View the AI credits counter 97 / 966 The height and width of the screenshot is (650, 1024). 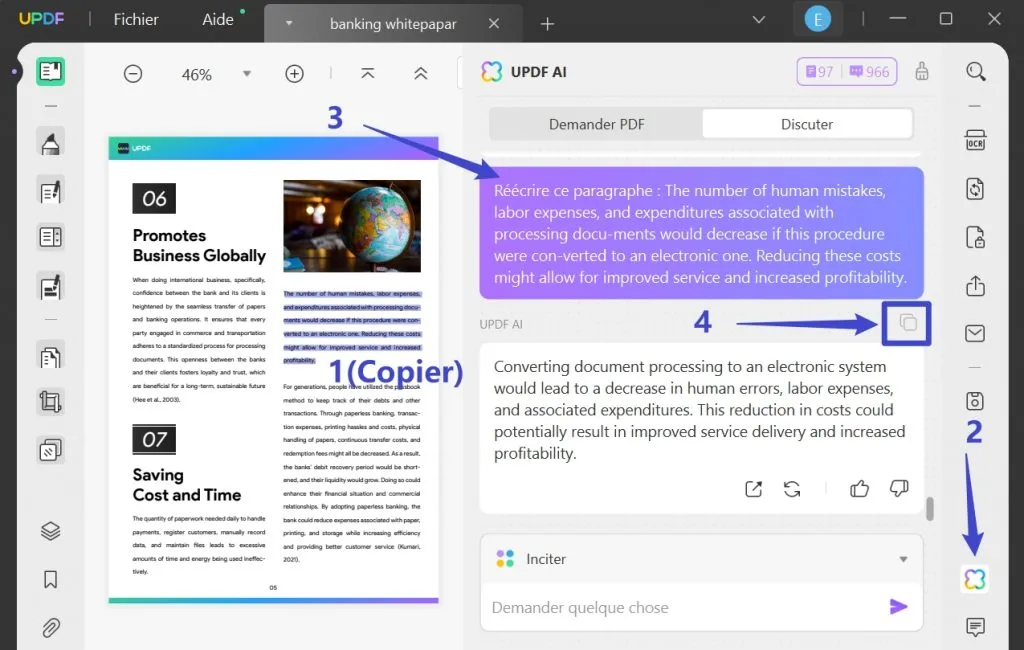click(x=846, y=71)
